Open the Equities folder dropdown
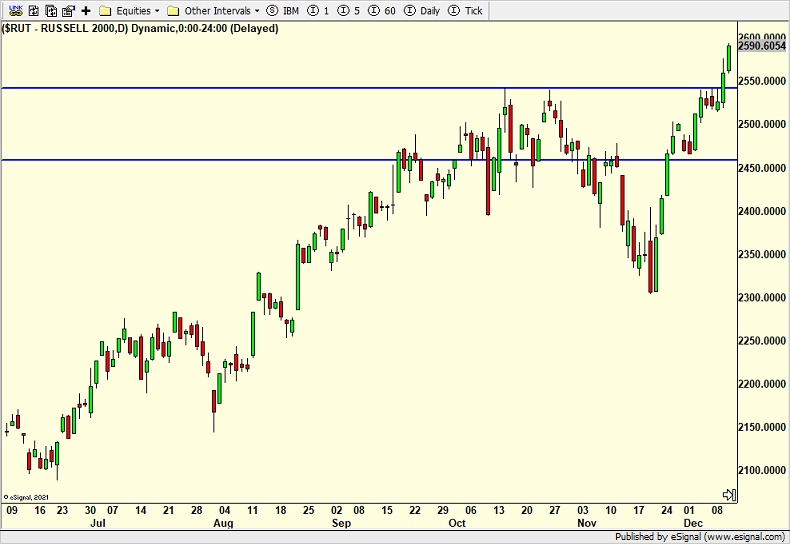Viewport: 790px width, 544px height. point(130,10)
